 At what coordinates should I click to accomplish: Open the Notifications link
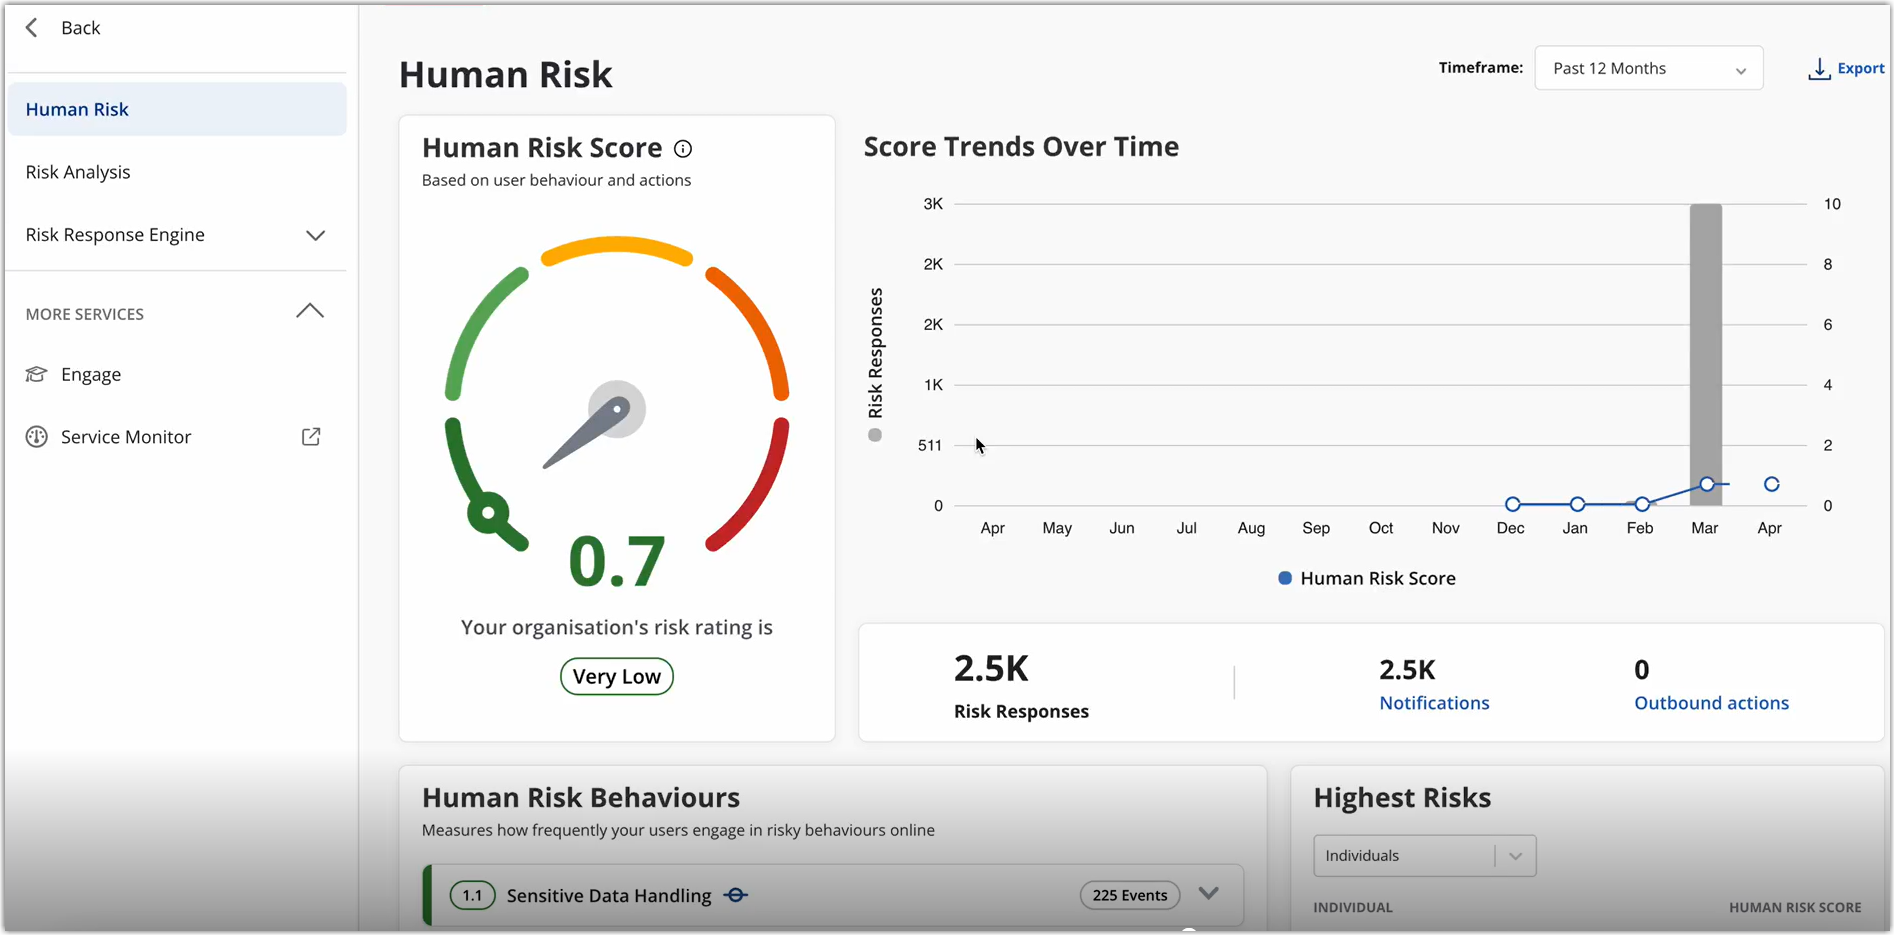1434,703
